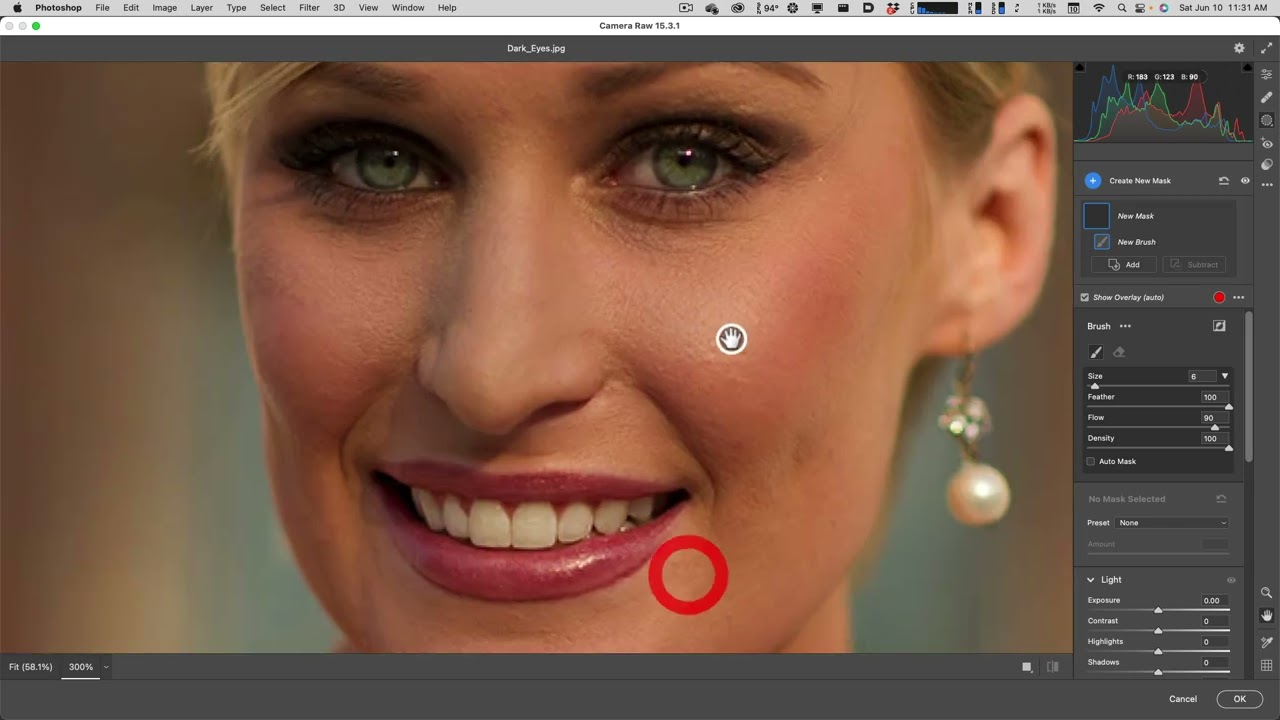The height and width of the screenshot is (720, 1280).
Task: Open the Filter menu
Action: tap(309, 8)
